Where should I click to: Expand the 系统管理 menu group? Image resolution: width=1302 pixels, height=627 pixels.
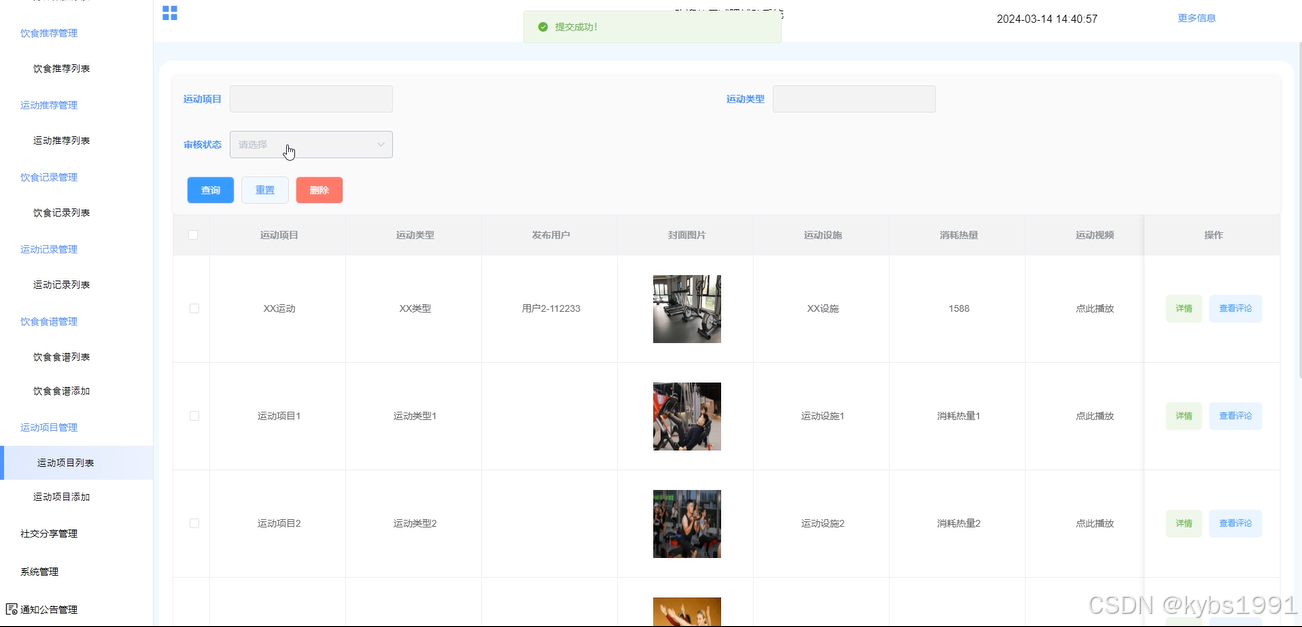pos(40,571)
